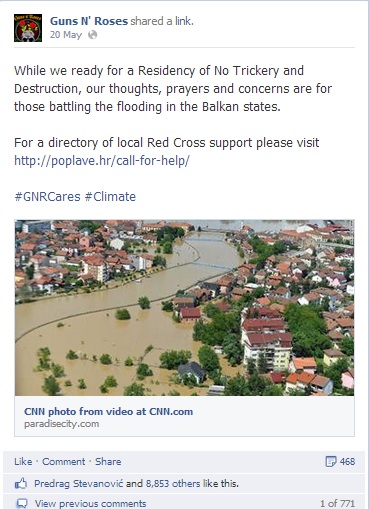The width and height of the screenshot is (369, 509).
Task: Open Predrag Stevanović's profile
Action: click(79, 484)
